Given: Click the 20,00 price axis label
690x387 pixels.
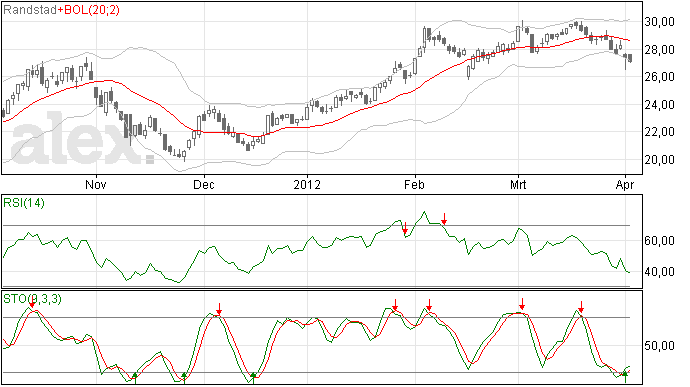Looking at the screenshot, I should point(659,160).
